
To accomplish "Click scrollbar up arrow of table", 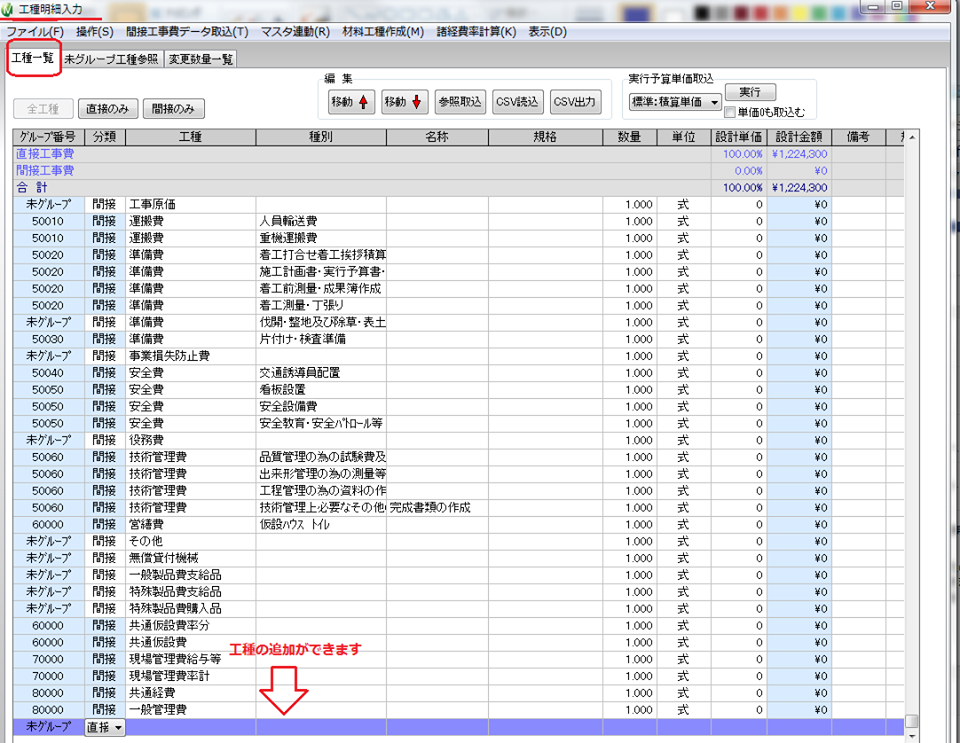I will click(912, 138).
